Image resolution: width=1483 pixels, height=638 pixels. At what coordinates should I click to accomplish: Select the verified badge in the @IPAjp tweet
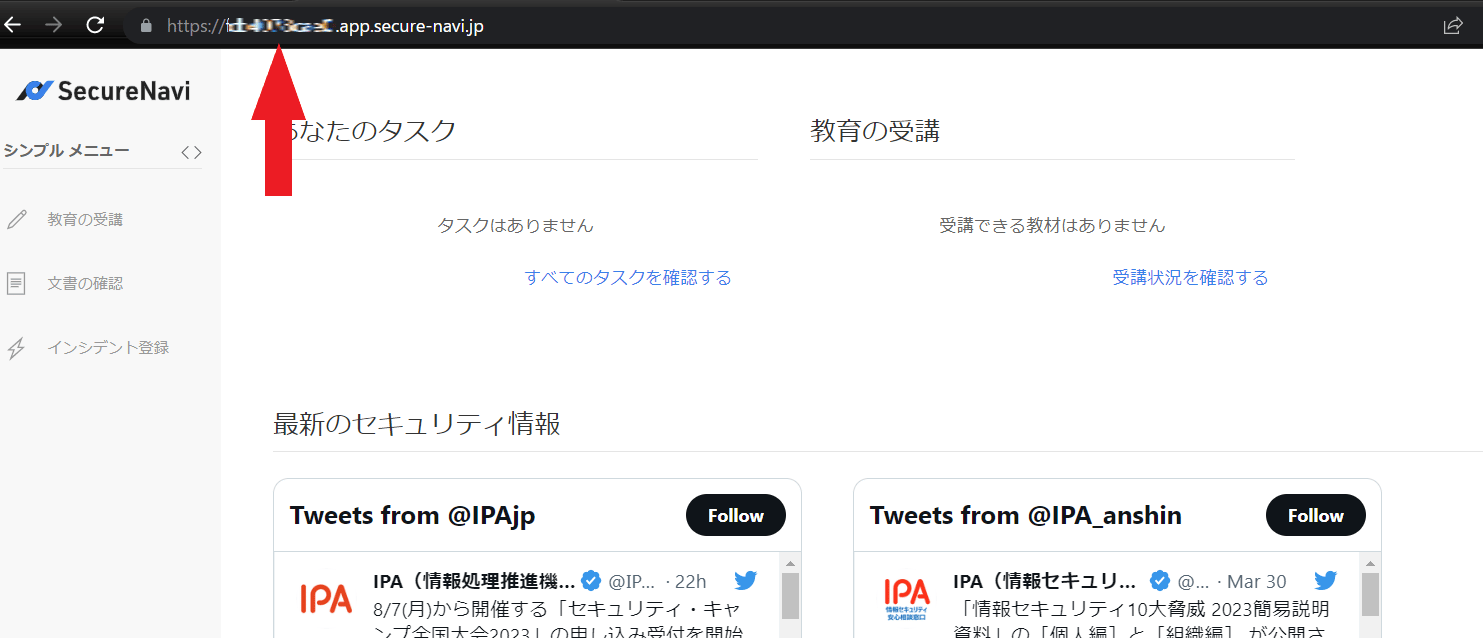[591, 581]
